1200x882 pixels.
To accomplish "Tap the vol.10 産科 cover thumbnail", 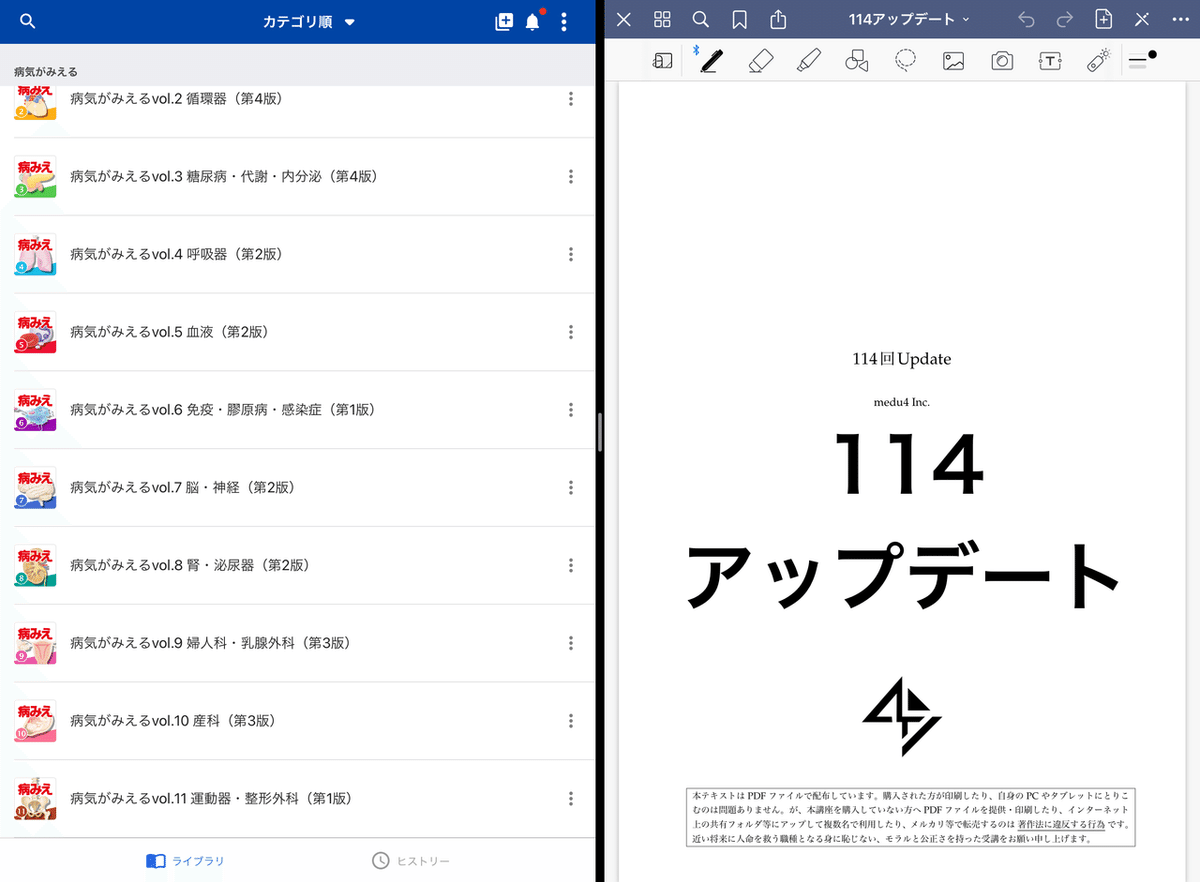I will point(35,721).
